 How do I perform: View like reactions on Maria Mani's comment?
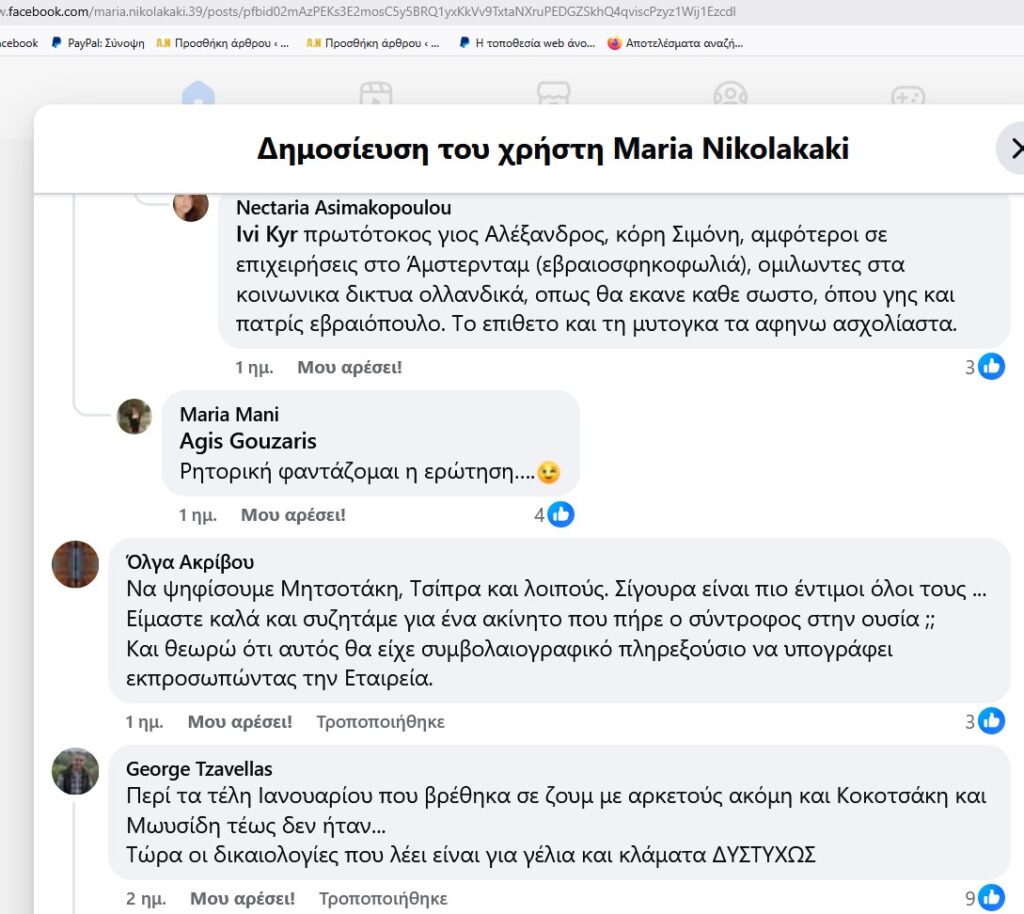554,514
